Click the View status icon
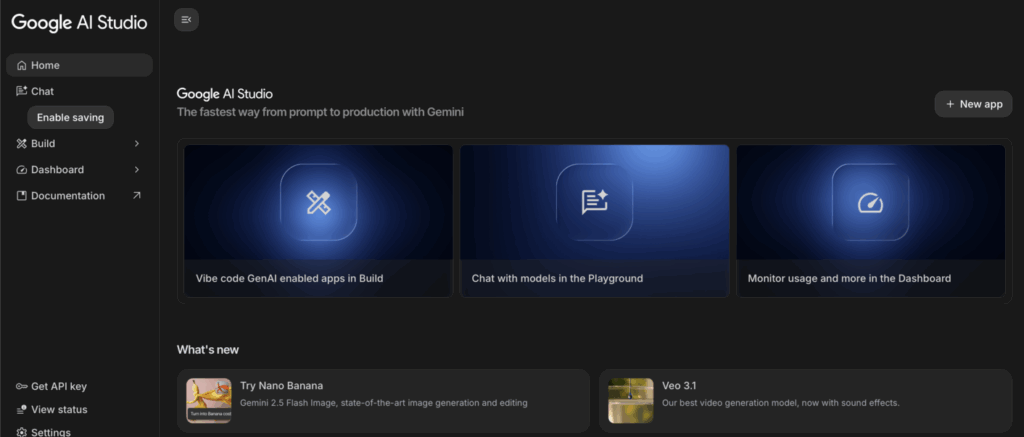1024x437 pixels. click(x=21, y=410)
